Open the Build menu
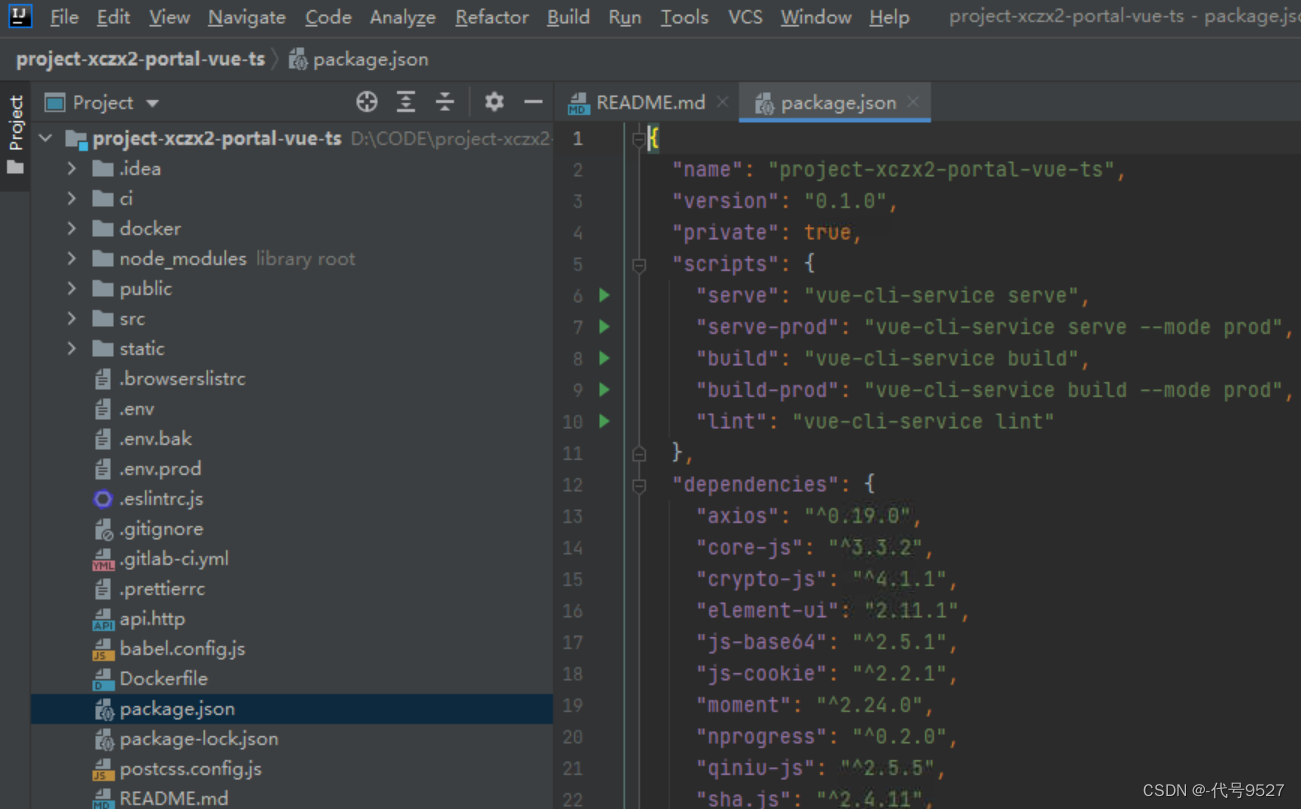1301x809 pixels. tap(568, 17)
